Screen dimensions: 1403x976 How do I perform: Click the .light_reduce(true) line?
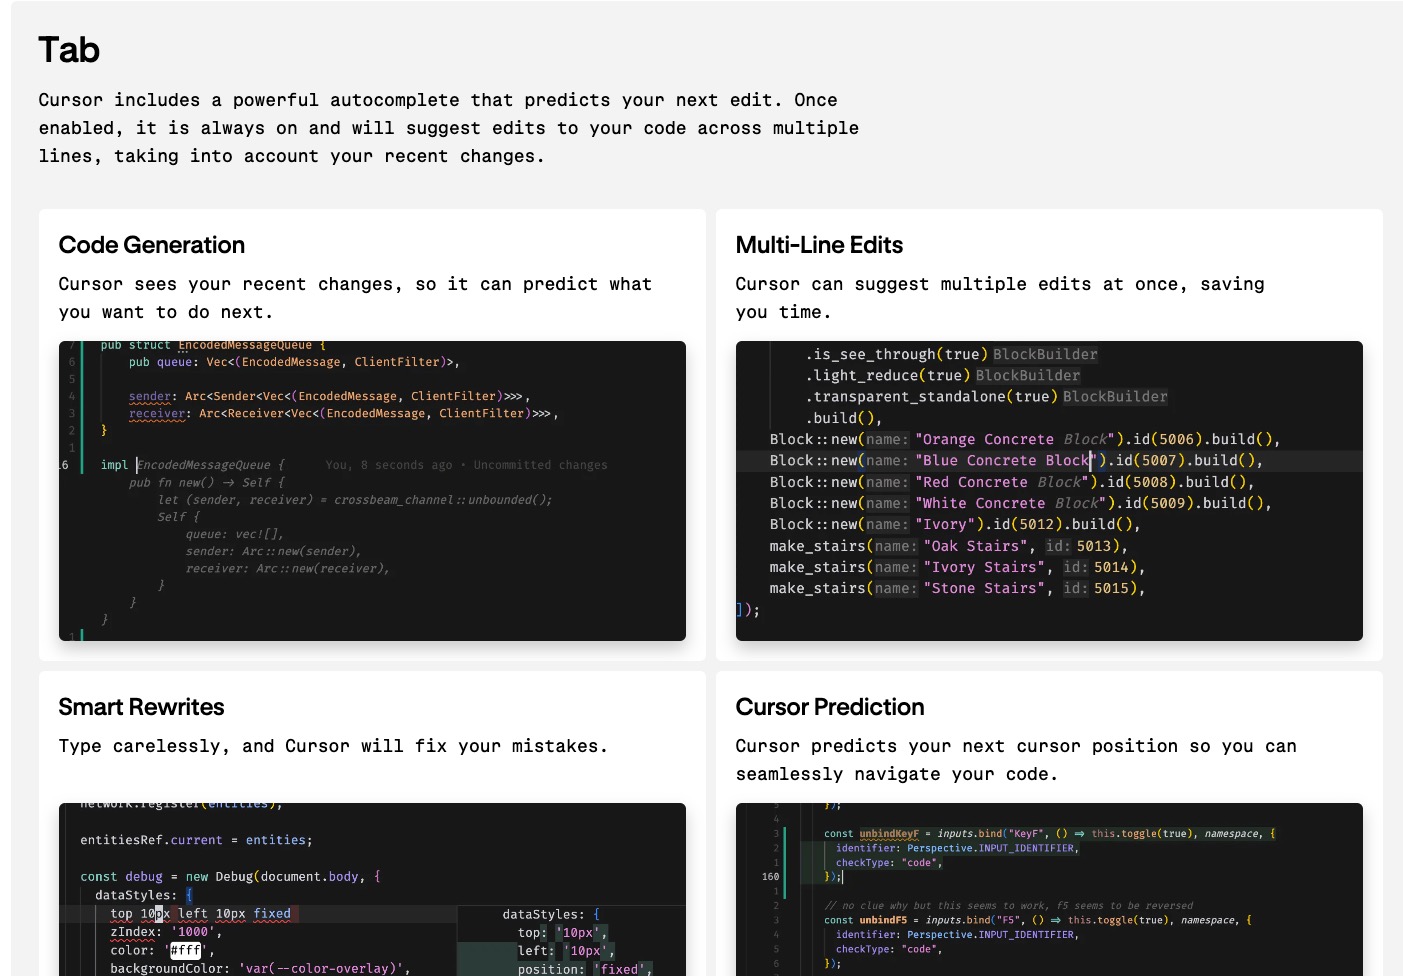pos(942,376)
